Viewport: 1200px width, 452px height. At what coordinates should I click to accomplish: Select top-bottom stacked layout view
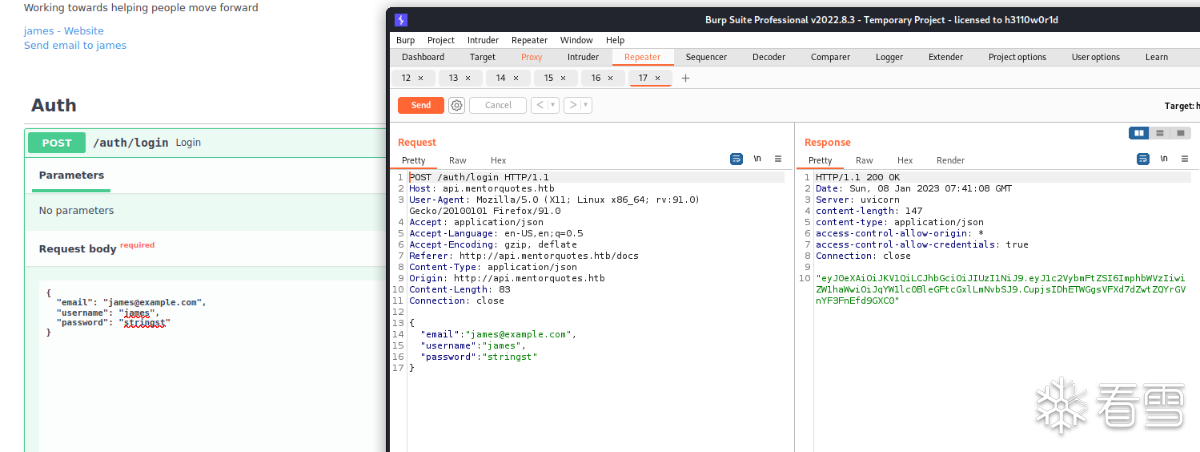1160,132
